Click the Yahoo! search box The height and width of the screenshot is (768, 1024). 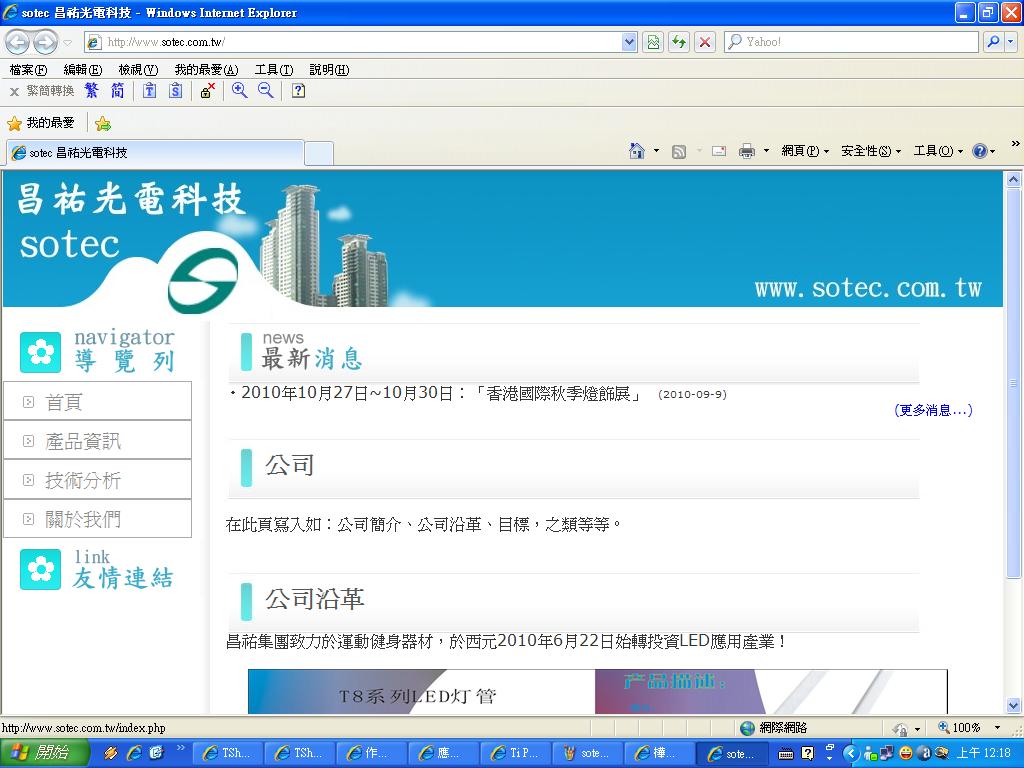[x=851, y=42]
